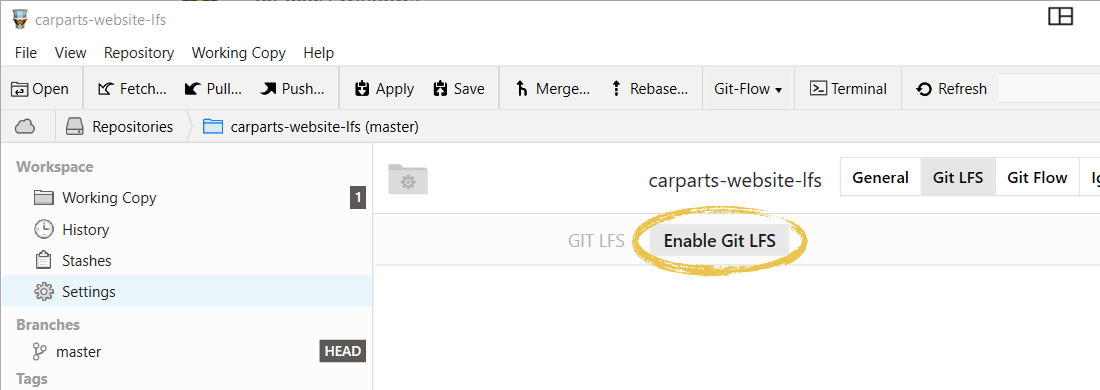Refresh the repository view

coord(952,89)
